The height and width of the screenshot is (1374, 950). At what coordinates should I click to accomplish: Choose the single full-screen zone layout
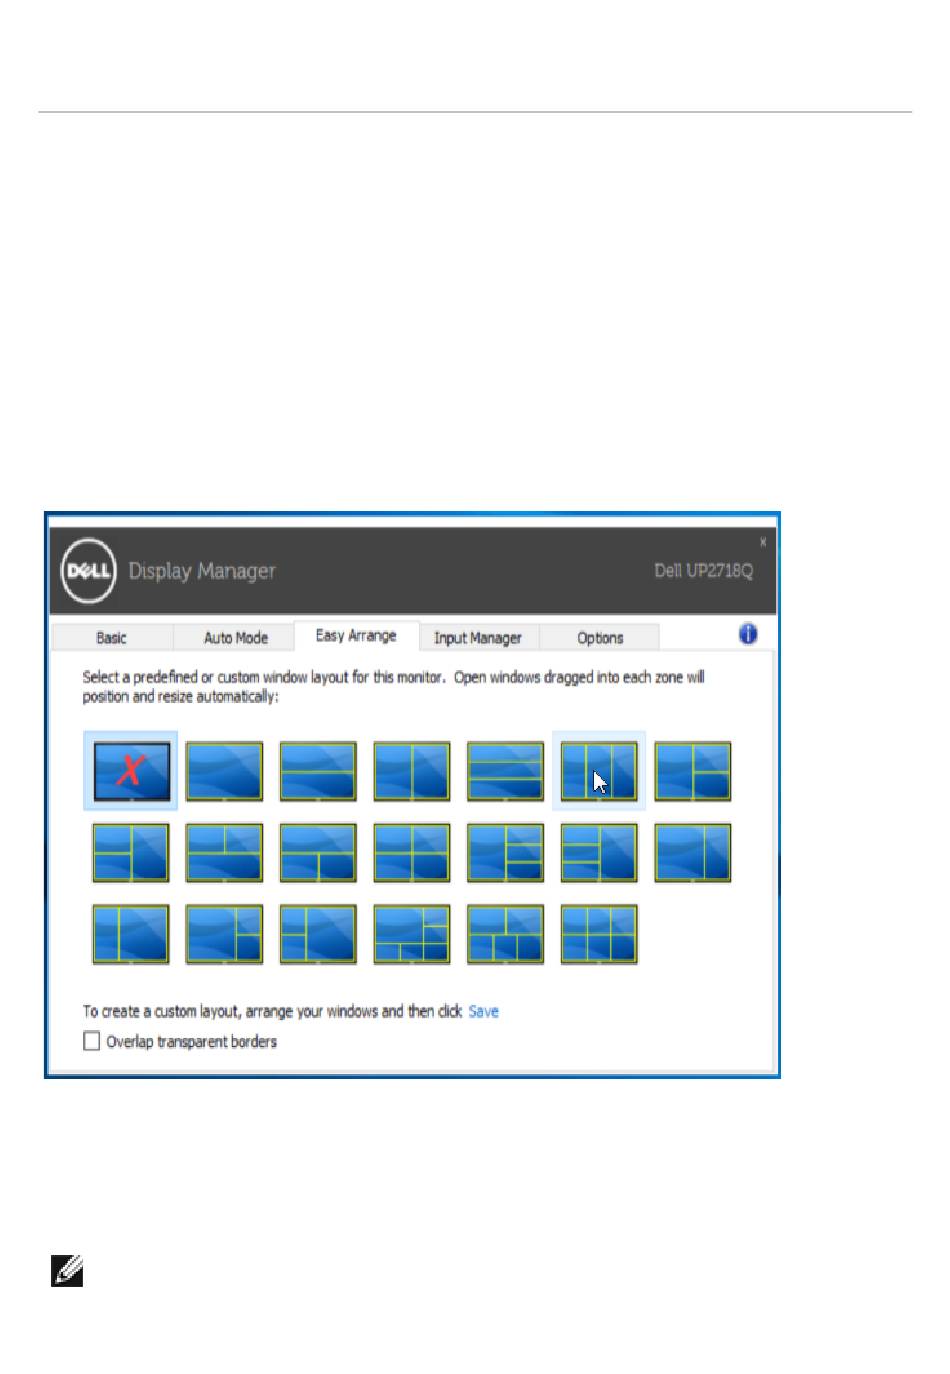224,770
